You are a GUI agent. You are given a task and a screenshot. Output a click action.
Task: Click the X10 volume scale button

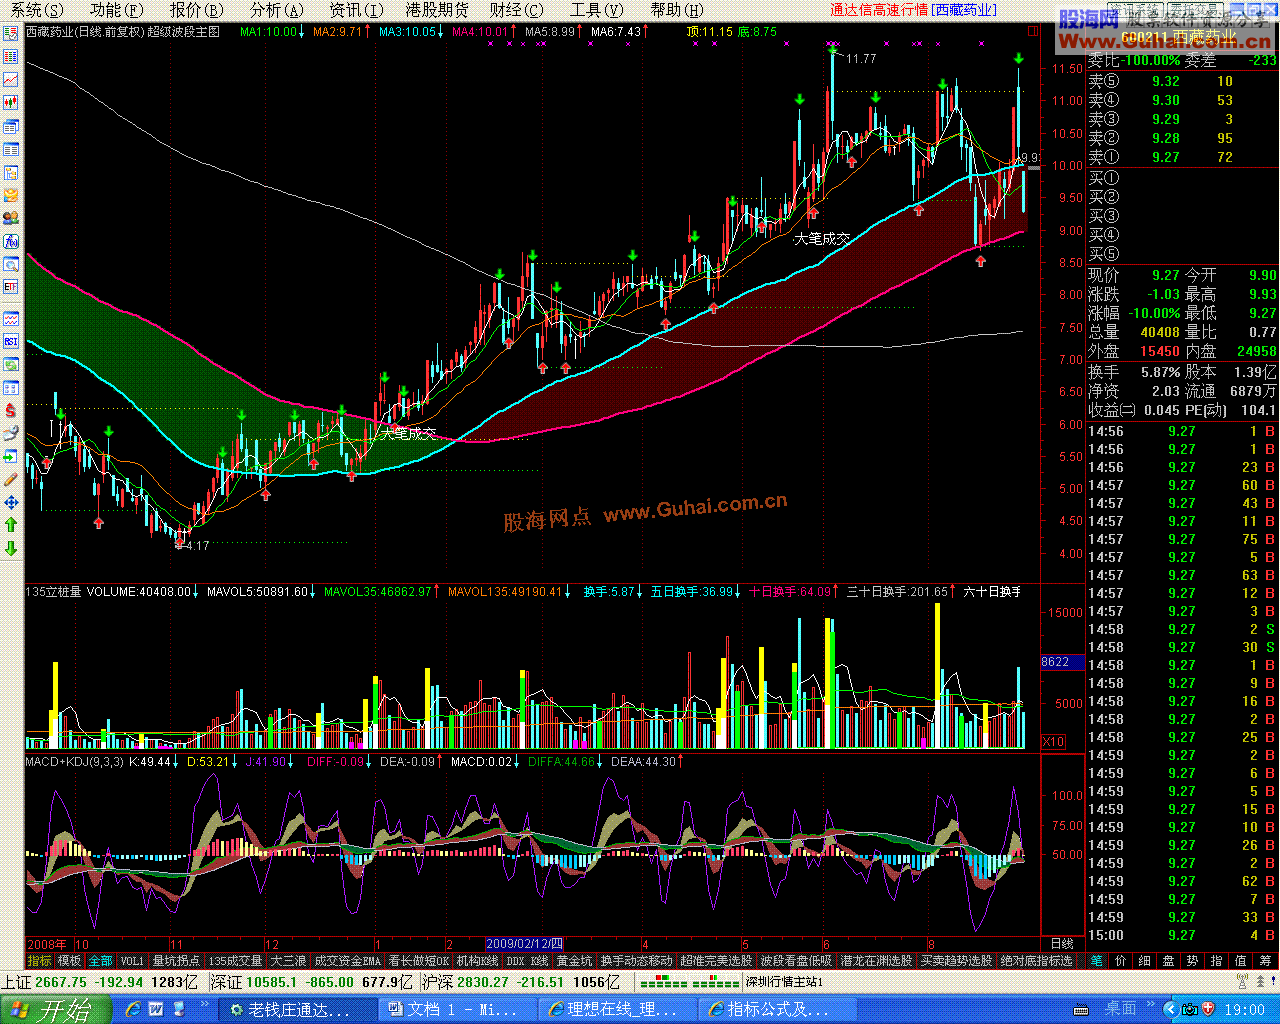(1054, 742)
